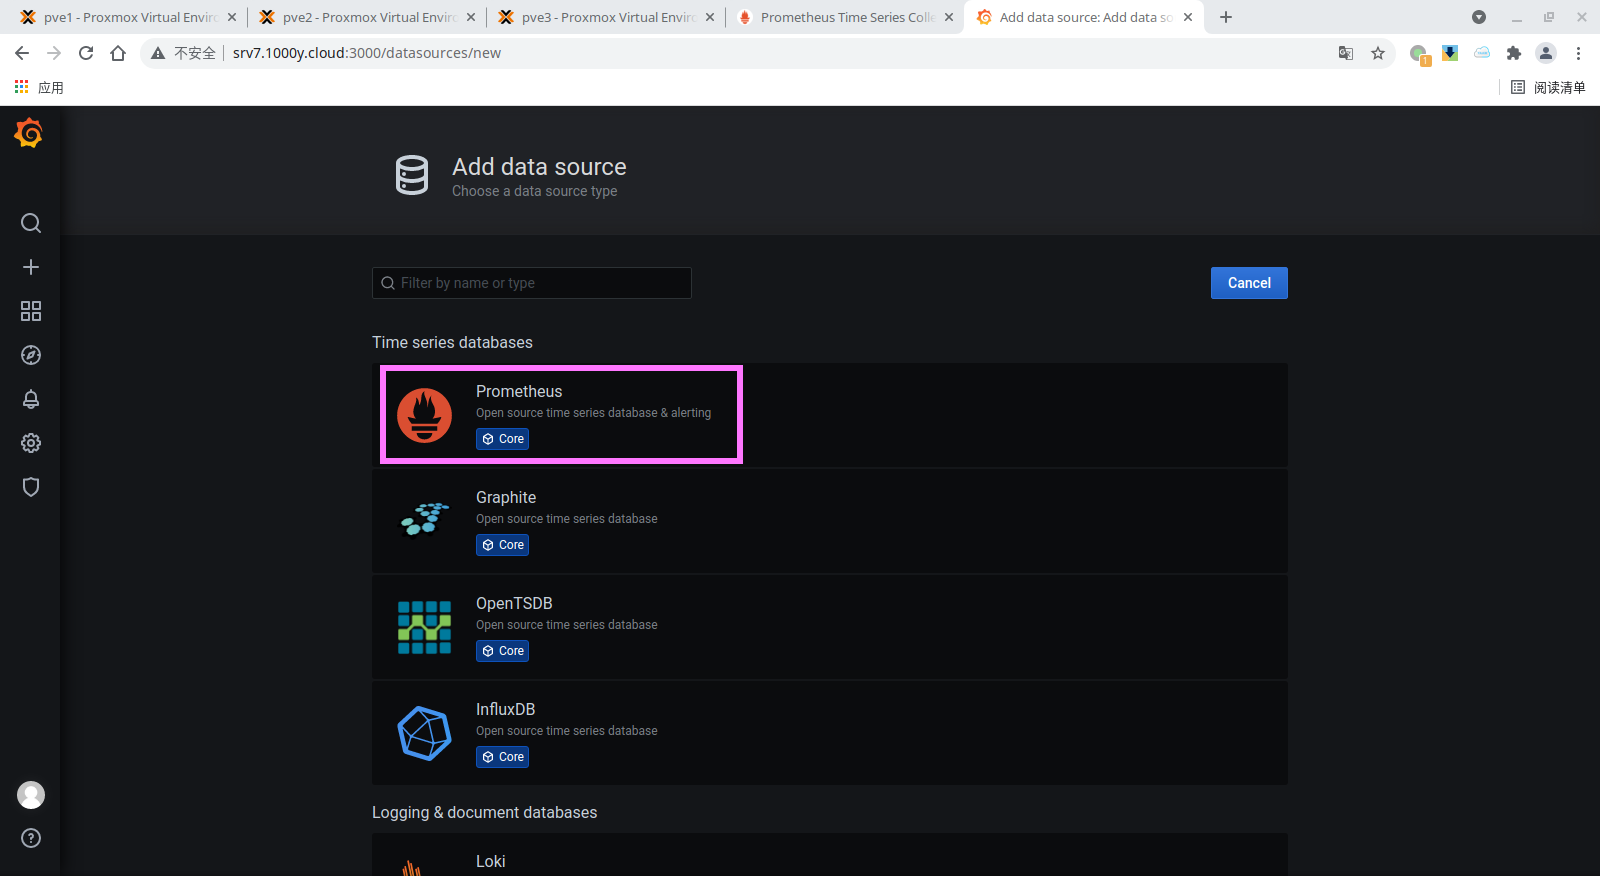Open the Configuration gear icon

click(31, 443)
